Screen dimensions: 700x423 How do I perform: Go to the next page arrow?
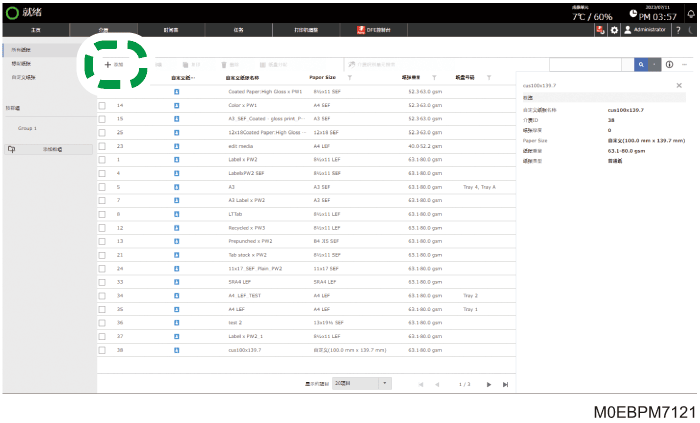(x=489, y=384)
